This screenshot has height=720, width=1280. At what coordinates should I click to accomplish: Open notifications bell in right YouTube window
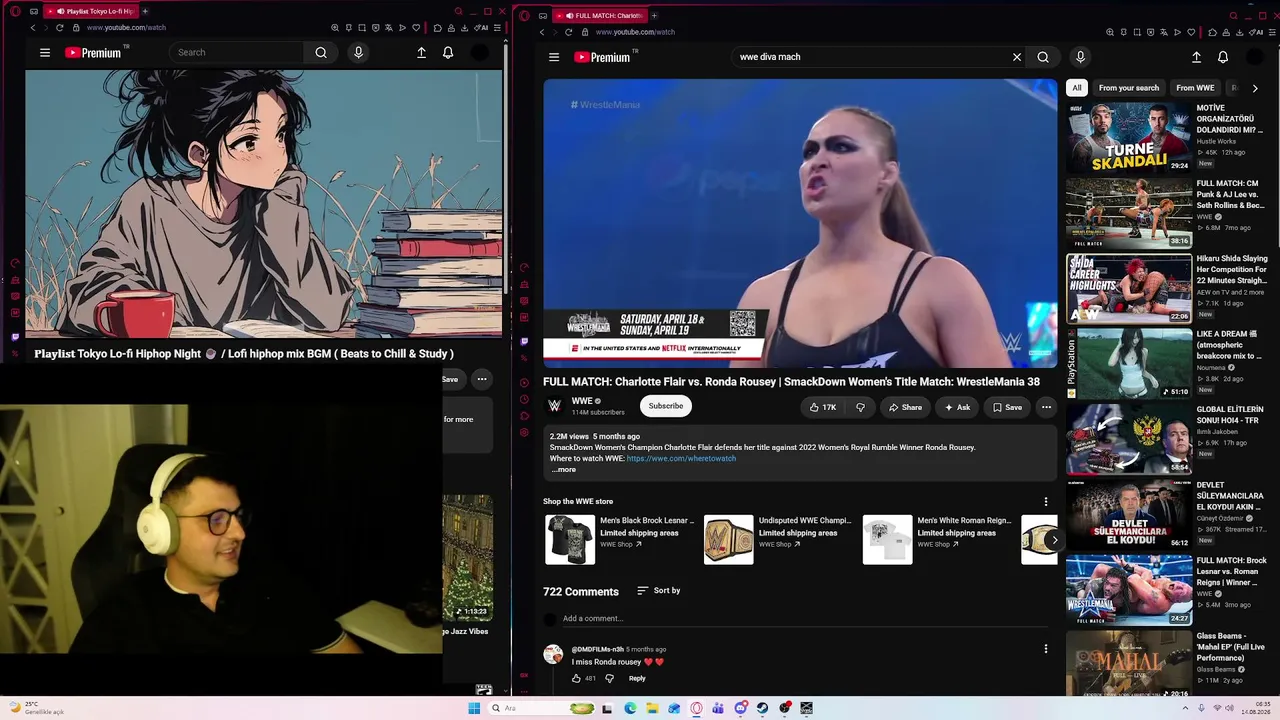pos(1223,57)
